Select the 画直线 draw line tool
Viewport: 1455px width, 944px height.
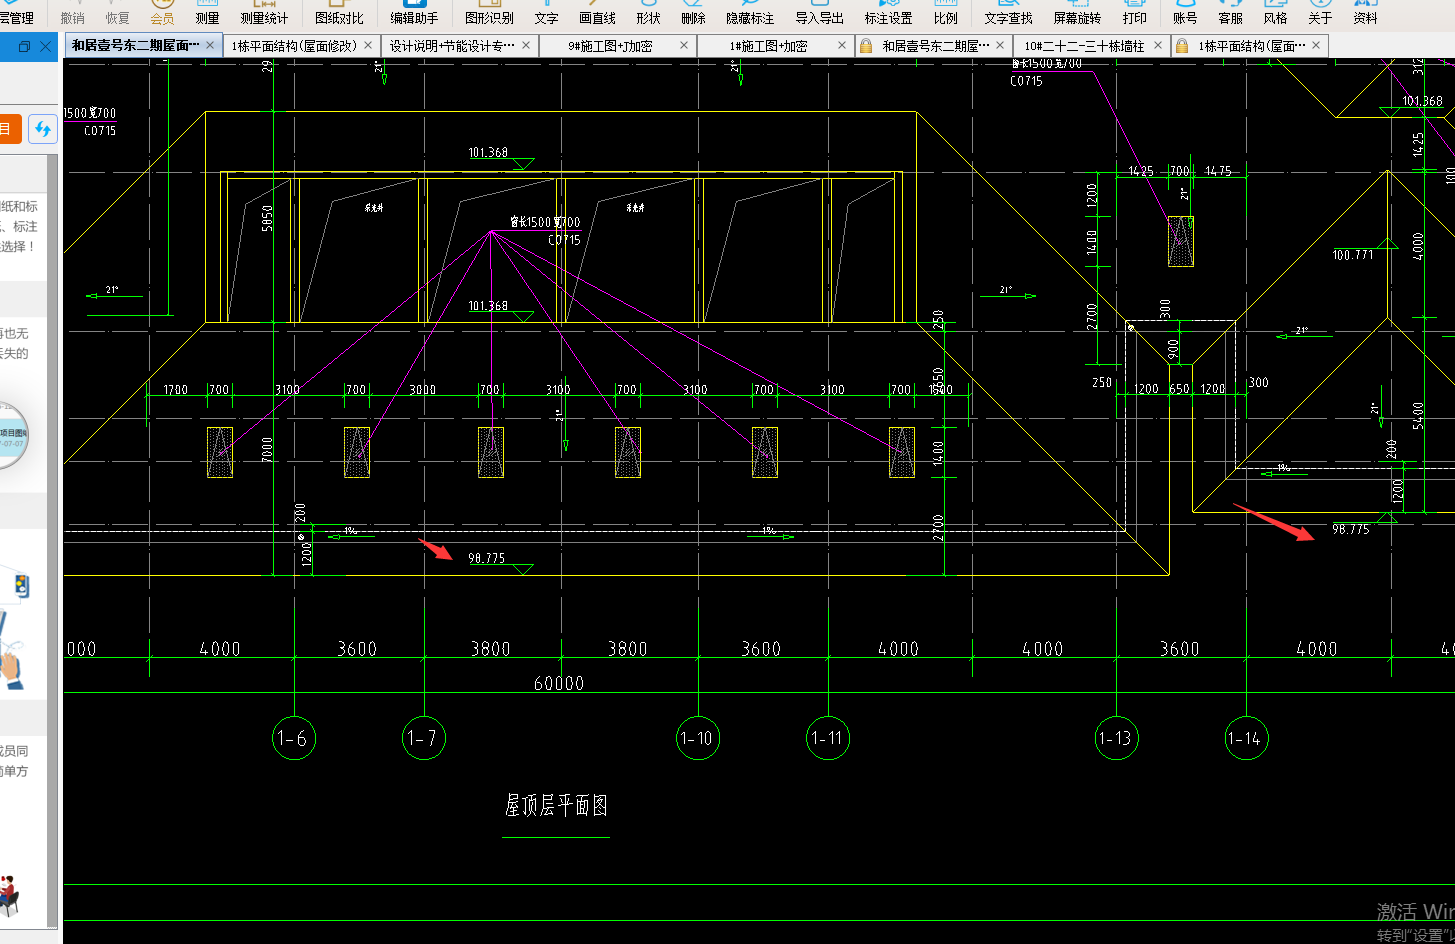(x=597, y=13)
